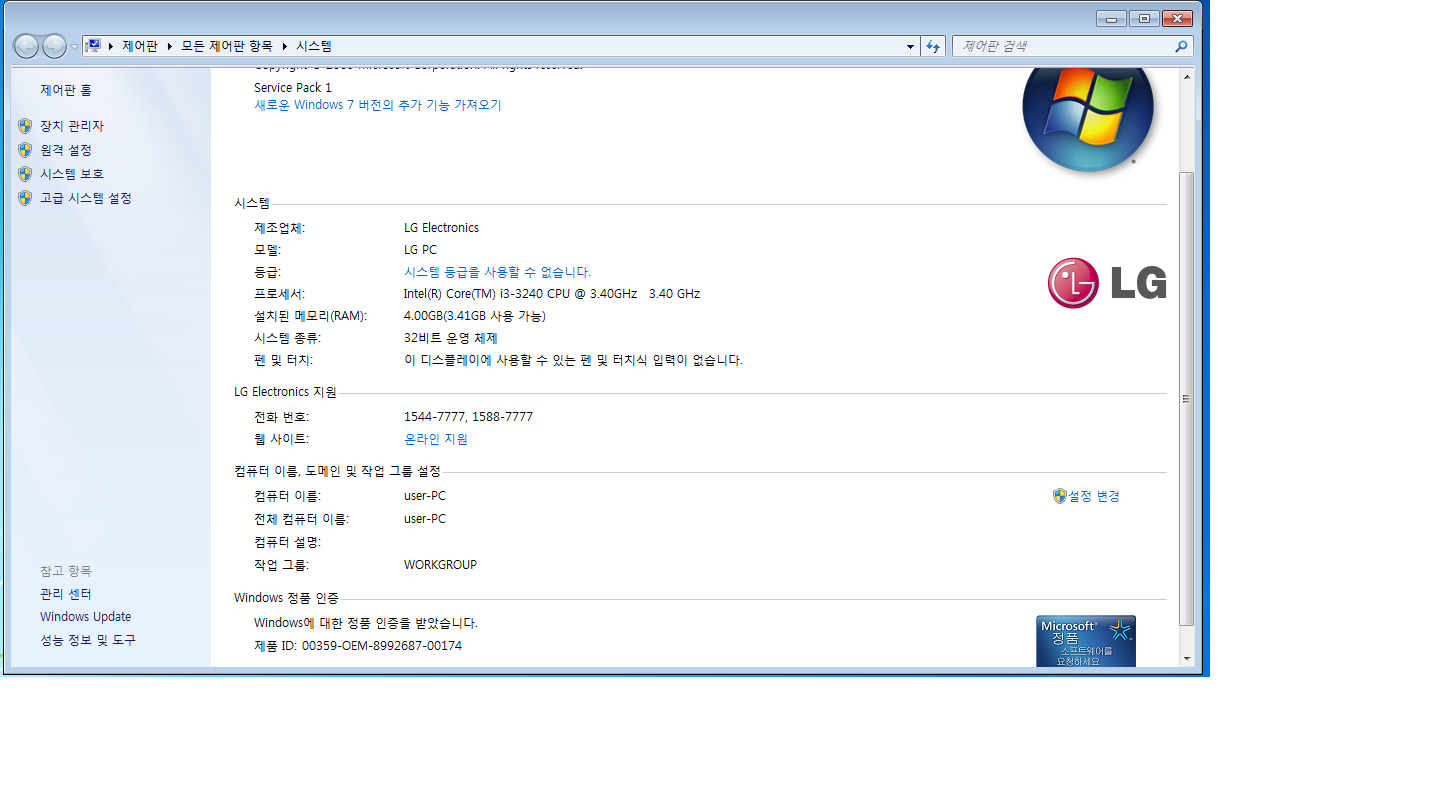
Task: Click the phone number '1544-7777, 1588-7777'
Action: tap(469, 417)
